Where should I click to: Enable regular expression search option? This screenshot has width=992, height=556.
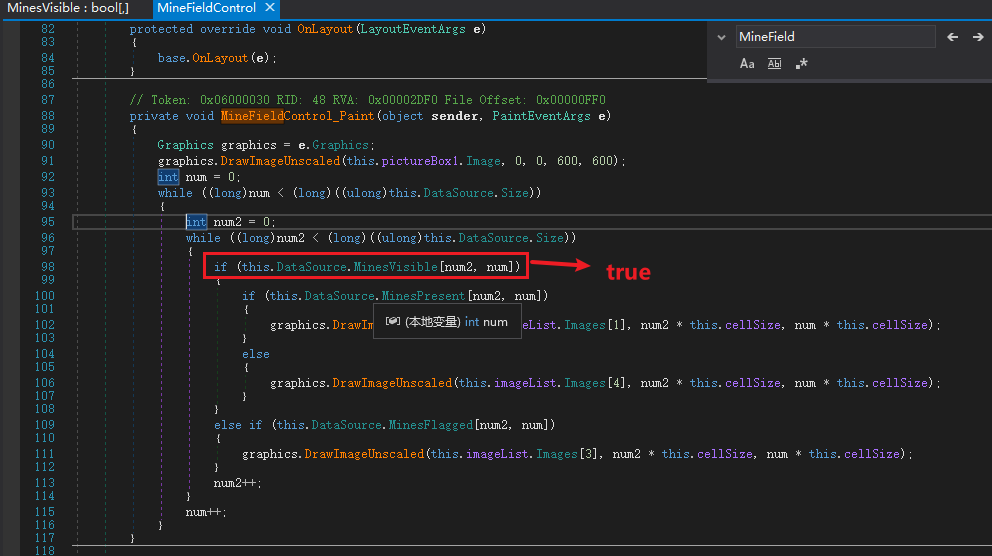[801, 64]
